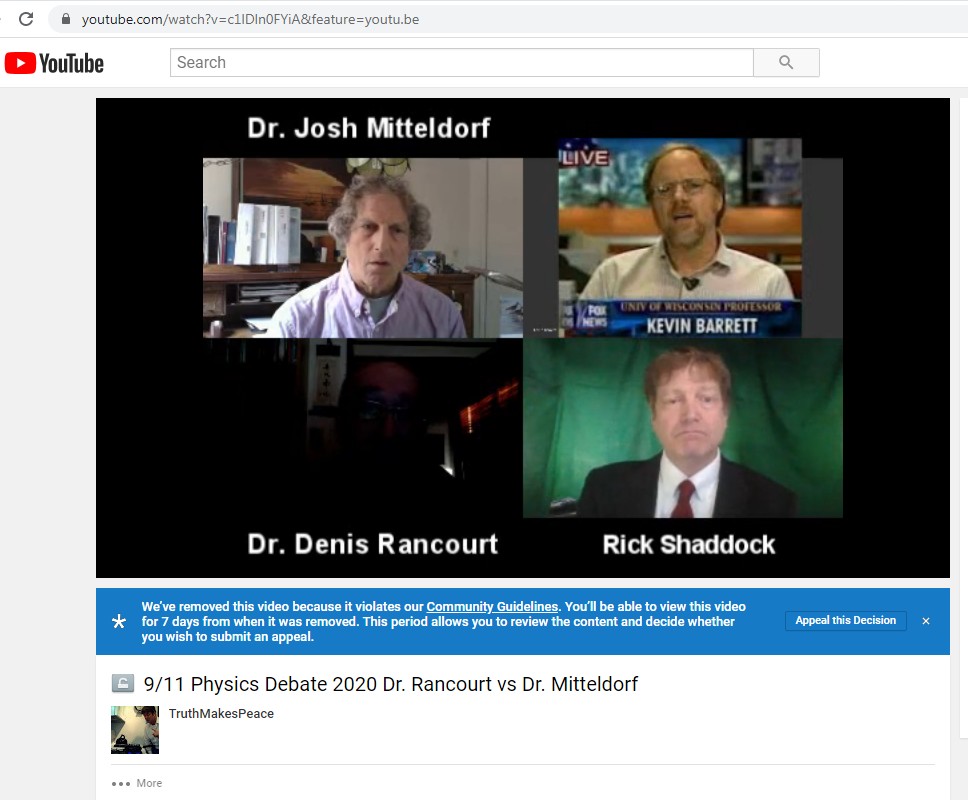Click the Appeal this Decision button
The image size is (968, 800).
pyautogui.click(x=845, y=621)
